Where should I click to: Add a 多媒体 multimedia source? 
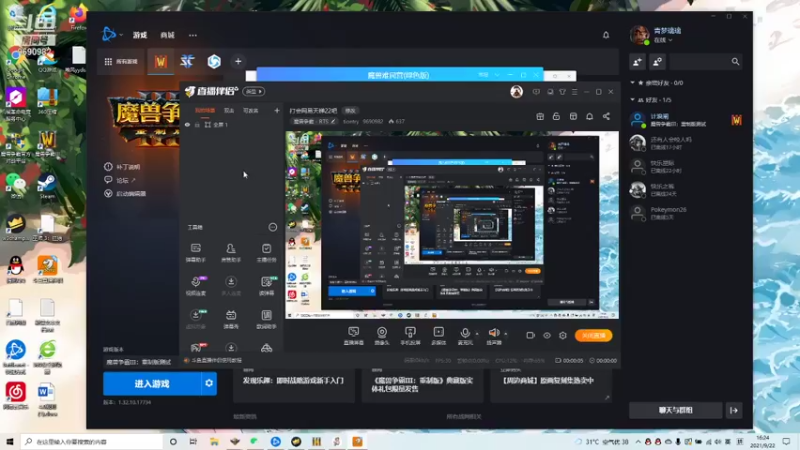point(439,336)
